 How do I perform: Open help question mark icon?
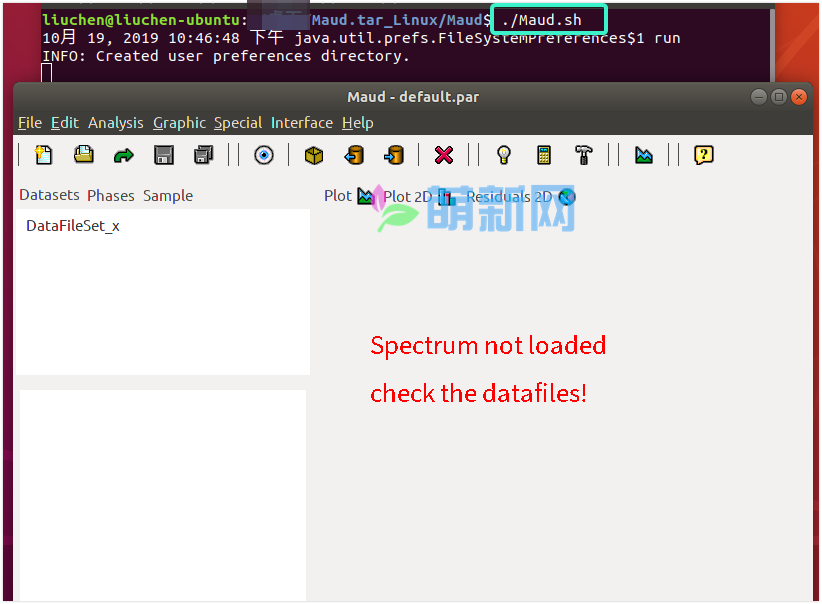tap(704, 155)
